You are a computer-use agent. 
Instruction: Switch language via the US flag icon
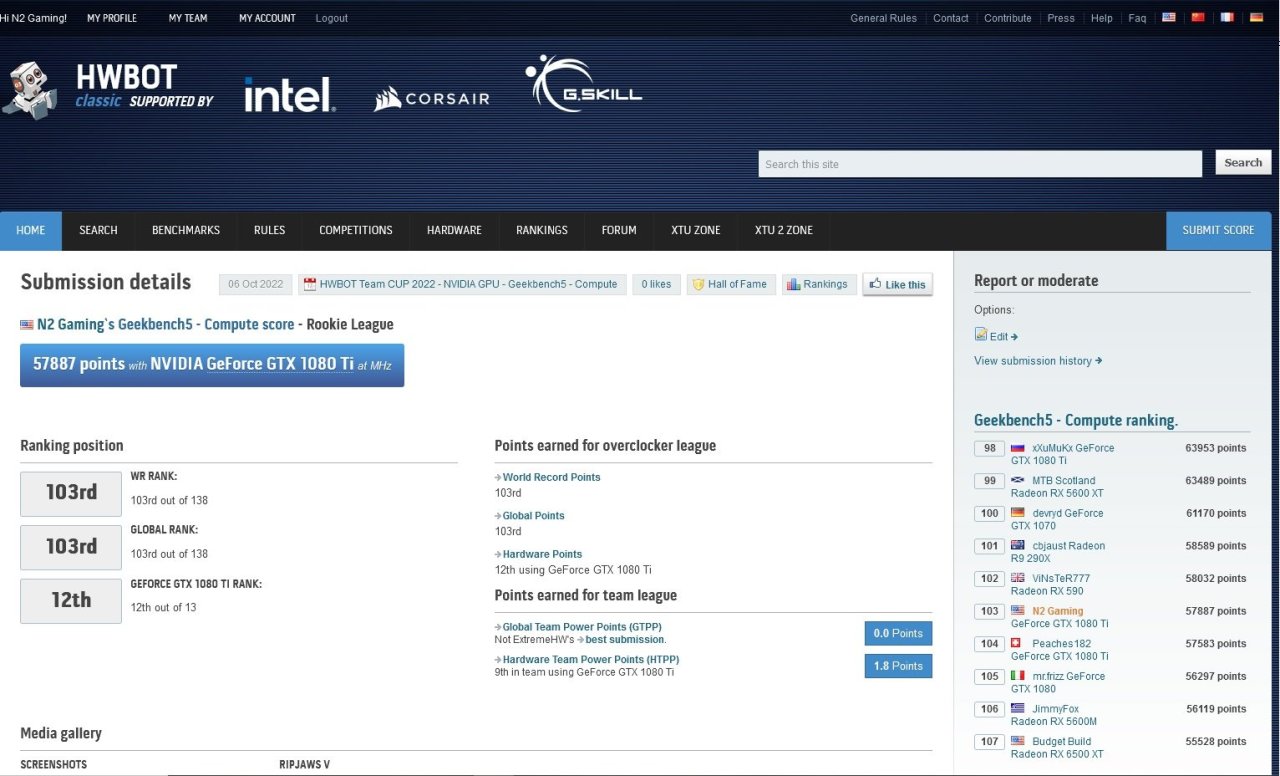coord(1168,18)
